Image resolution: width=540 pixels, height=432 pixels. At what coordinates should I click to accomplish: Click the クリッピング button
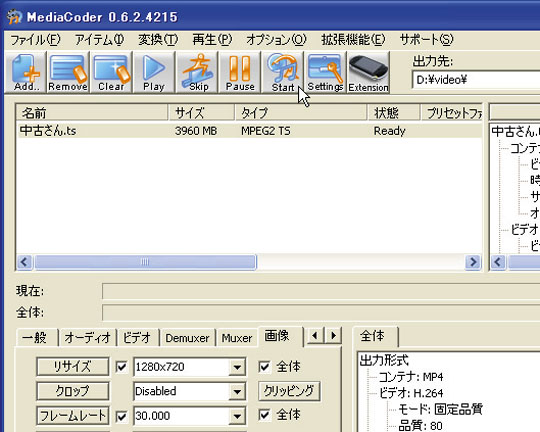pos(289,391)
